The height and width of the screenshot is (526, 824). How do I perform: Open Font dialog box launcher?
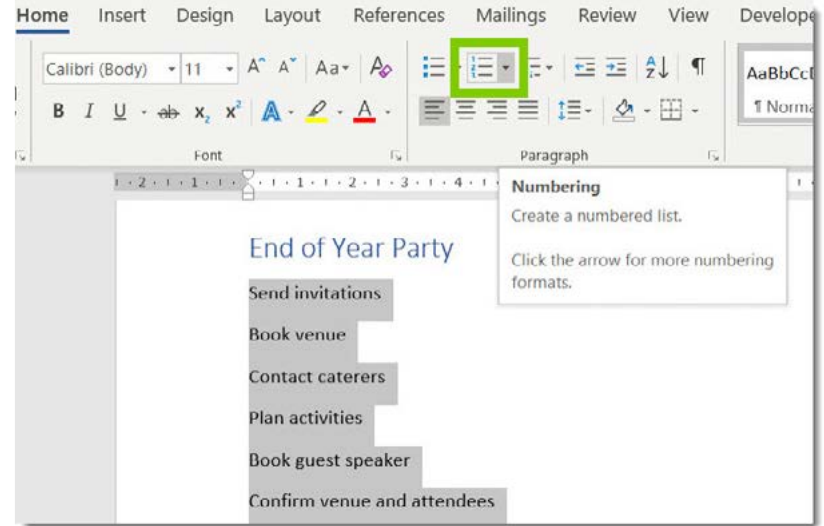pyautogui.click(x=396, y=156)
